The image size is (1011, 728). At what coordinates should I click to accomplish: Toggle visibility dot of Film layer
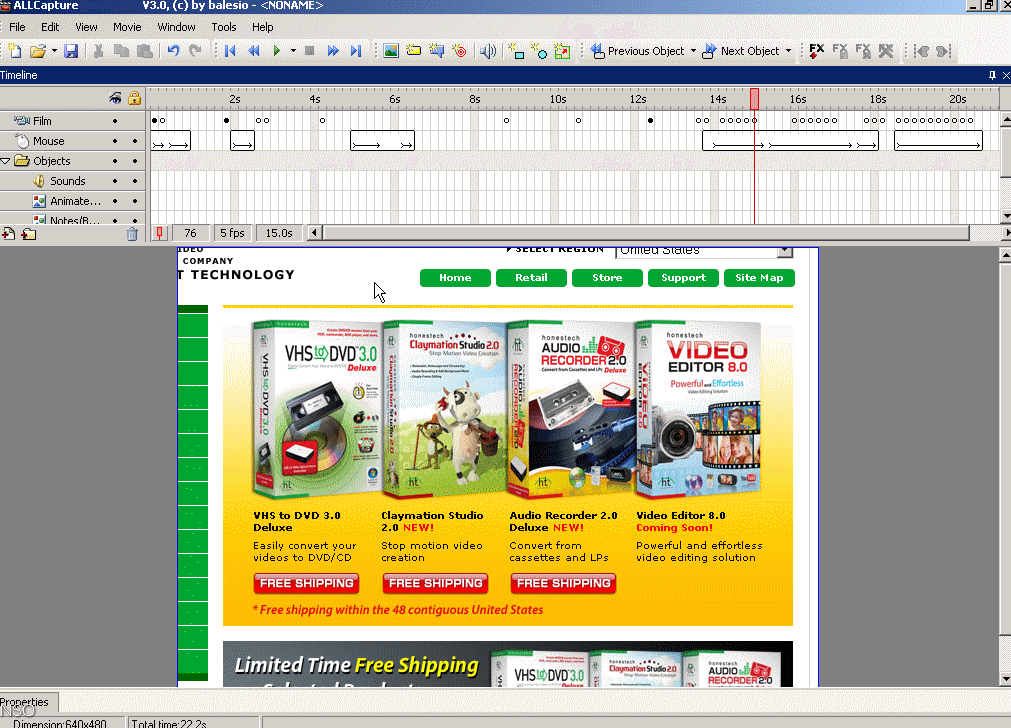click(115, 121)
